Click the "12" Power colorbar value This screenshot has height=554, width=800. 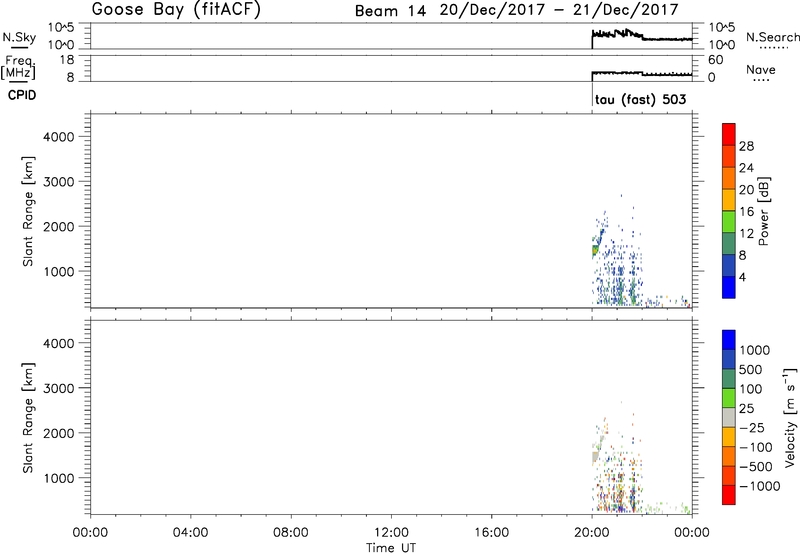746,234
